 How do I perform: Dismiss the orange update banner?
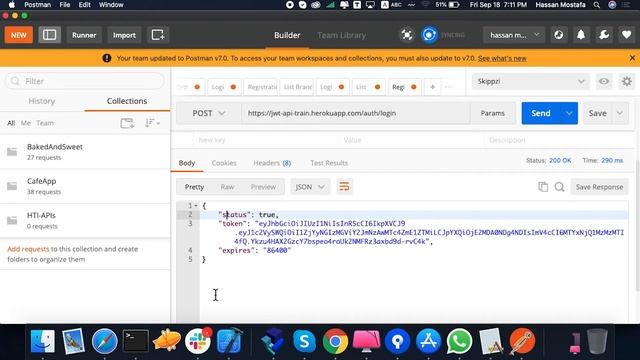[x=632, y=58]
